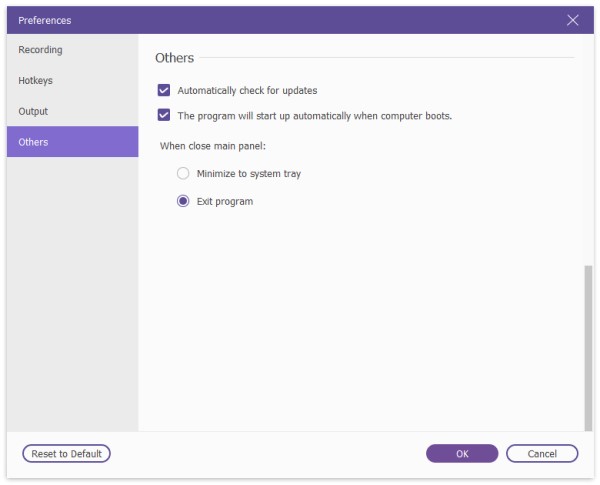Image resolution: width=600 pixels, height=485 pixels.
Task: Open the Recording preferences tab
Action: click(x=40, y=50)
